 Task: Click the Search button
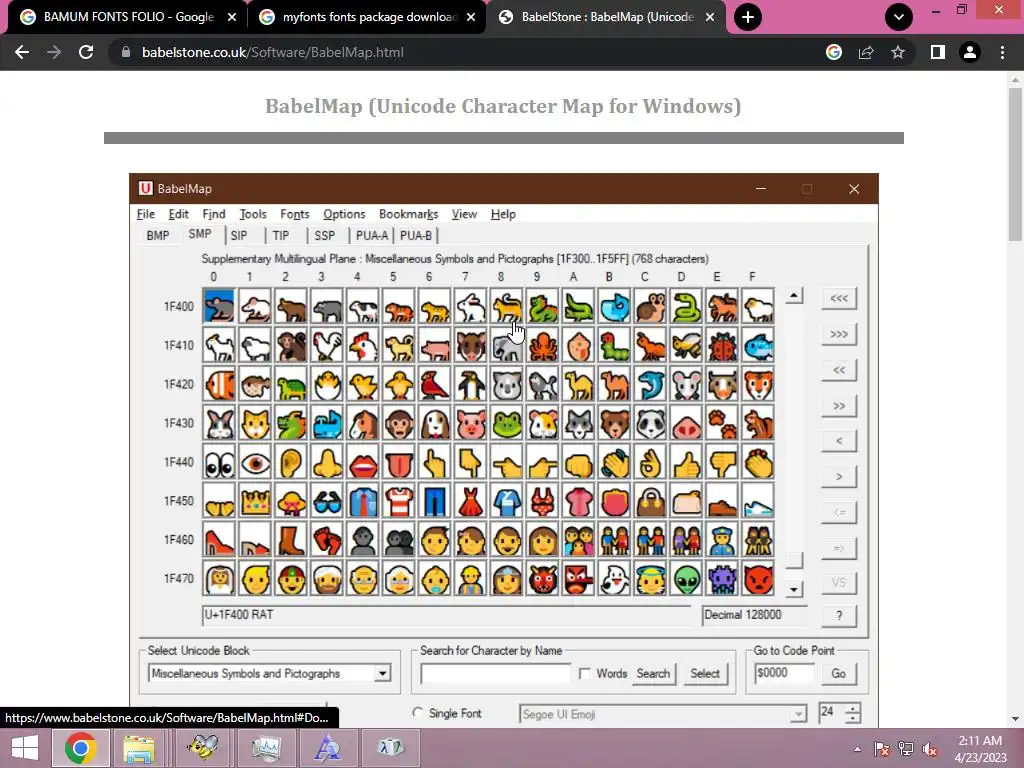(653, 673)
